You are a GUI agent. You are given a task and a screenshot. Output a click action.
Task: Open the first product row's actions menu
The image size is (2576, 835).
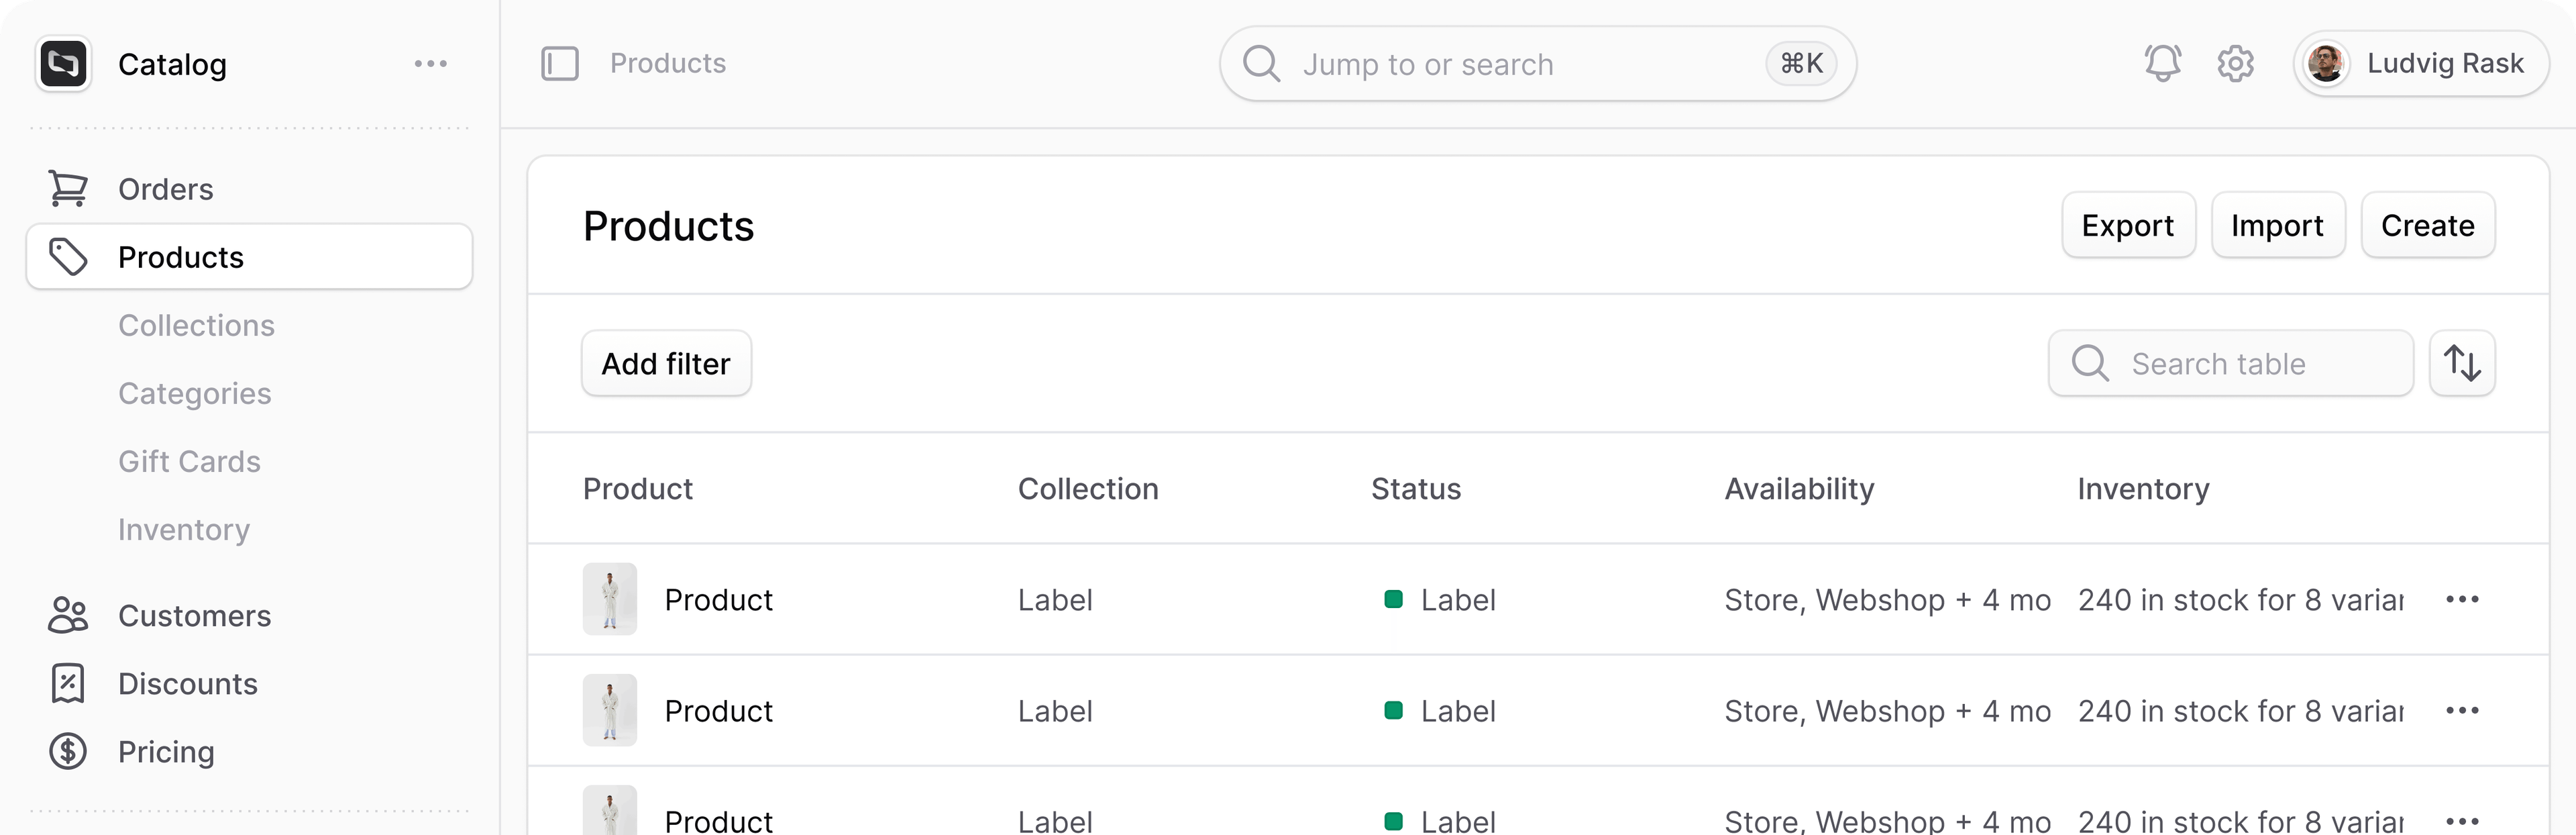pos(2462,600)
